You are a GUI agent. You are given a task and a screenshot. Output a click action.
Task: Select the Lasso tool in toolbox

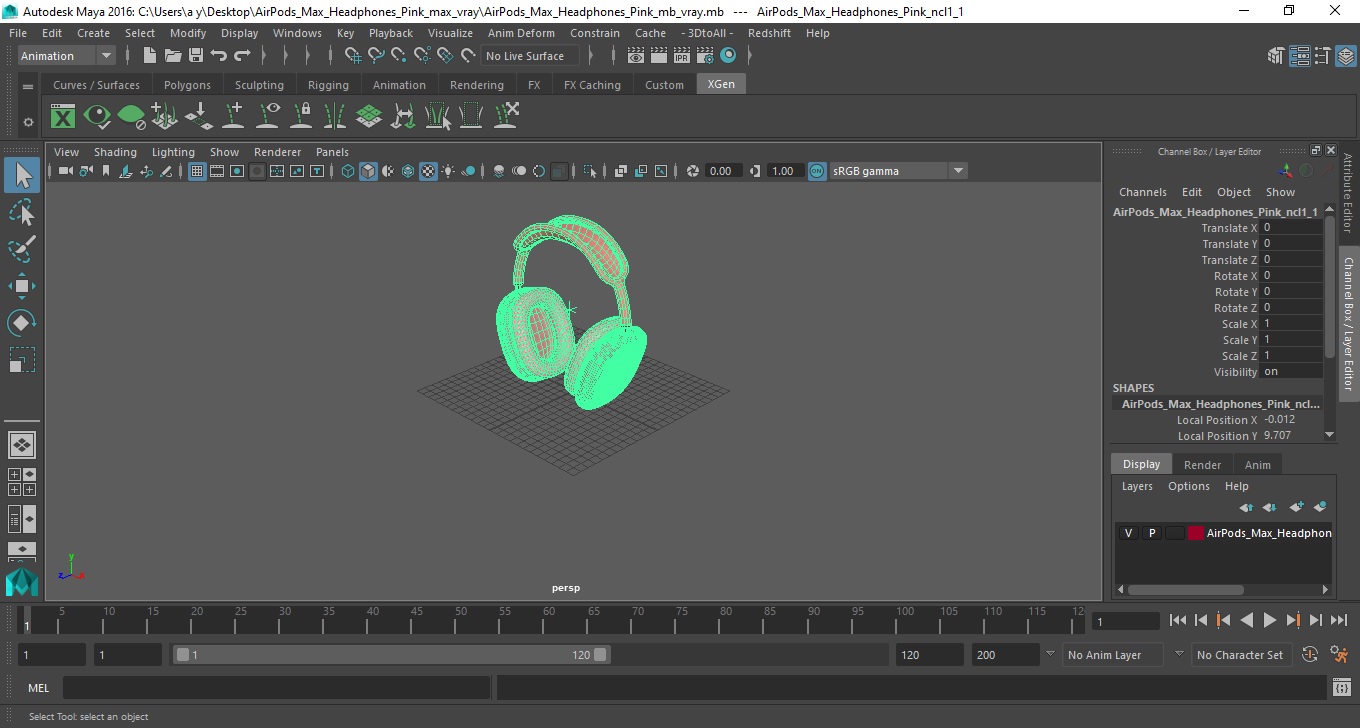tap(22, 212)
